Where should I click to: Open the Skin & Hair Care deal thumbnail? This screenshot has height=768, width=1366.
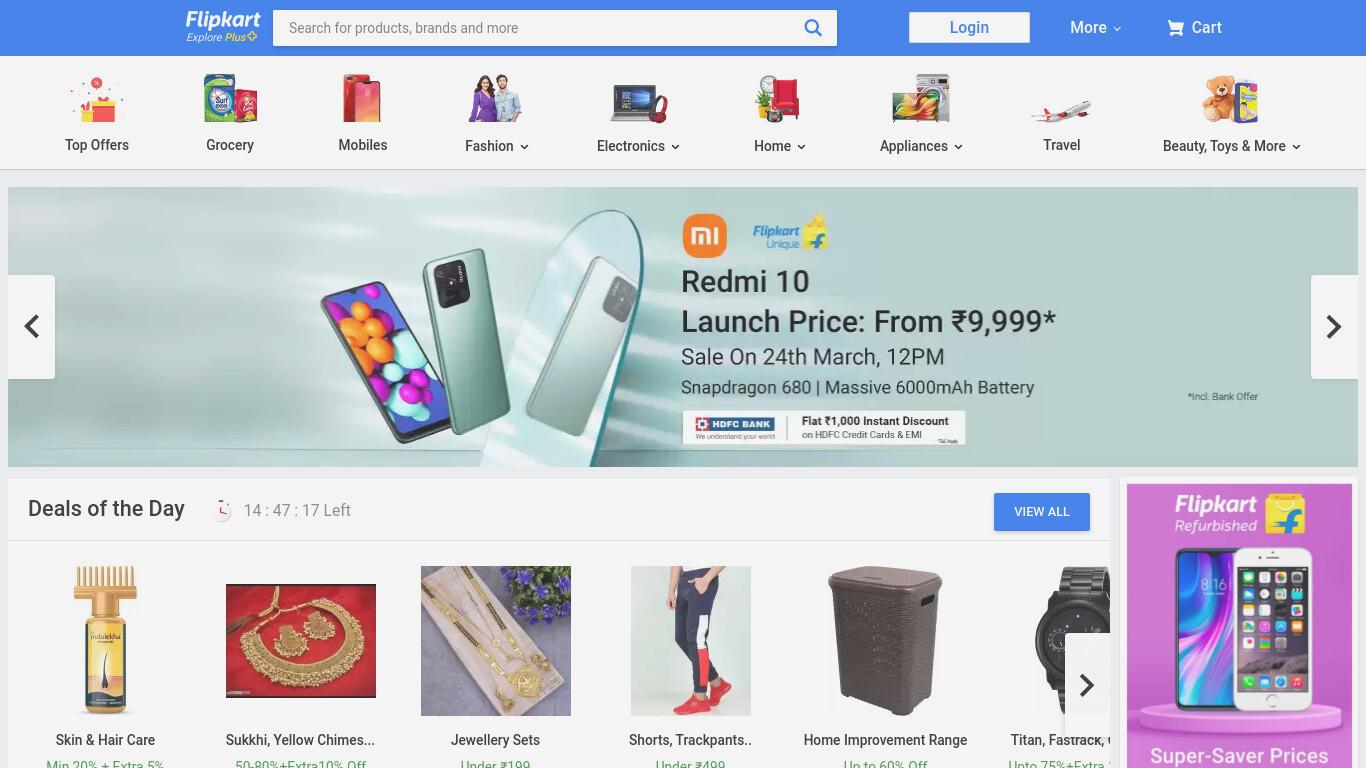pyautogui.click(x=105, y=640)
